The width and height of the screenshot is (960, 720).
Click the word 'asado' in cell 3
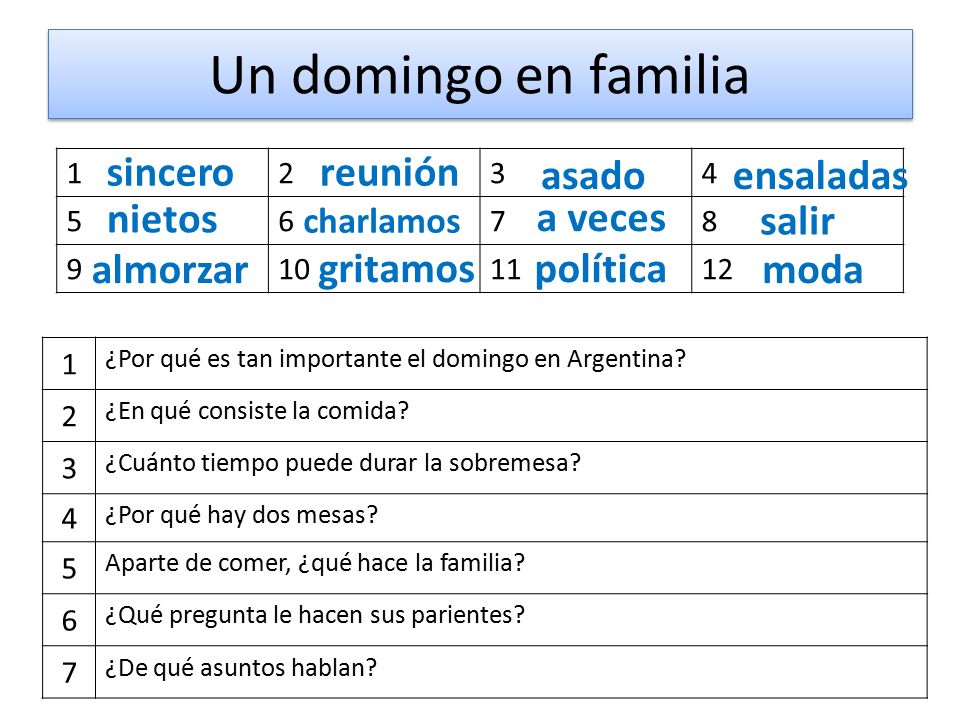[593, 176]
